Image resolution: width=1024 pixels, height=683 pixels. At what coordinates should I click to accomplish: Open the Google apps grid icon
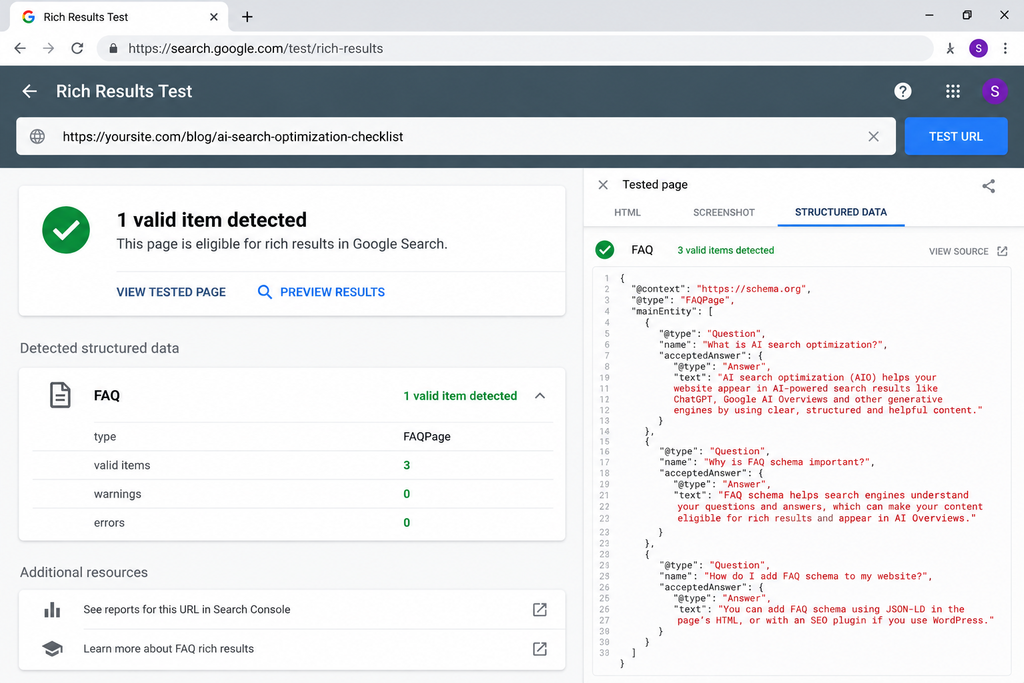[953, 91]
